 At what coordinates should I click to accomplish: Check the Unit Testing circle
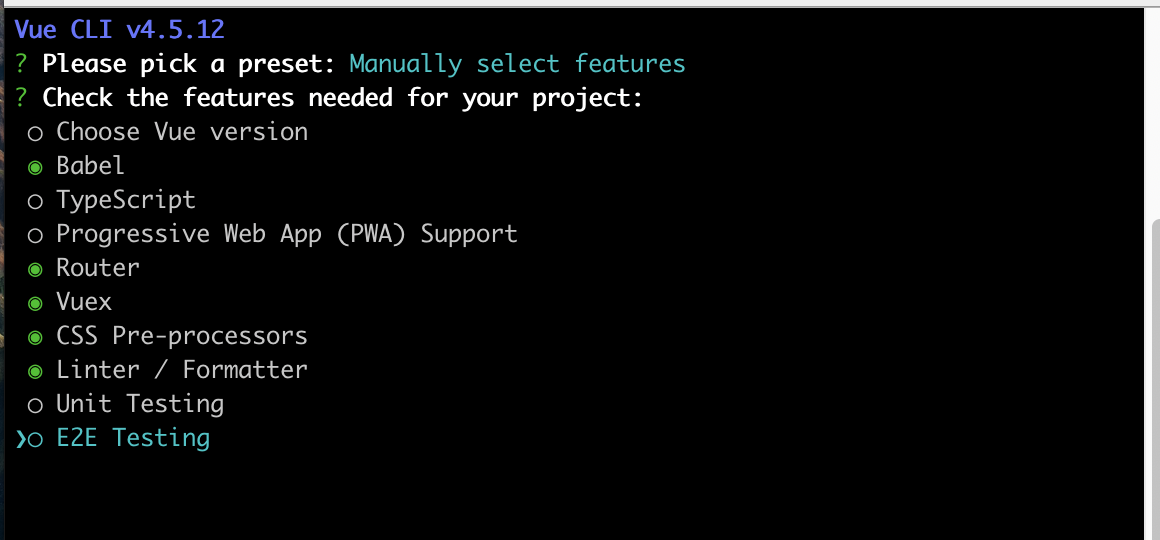tap(35, 406)
